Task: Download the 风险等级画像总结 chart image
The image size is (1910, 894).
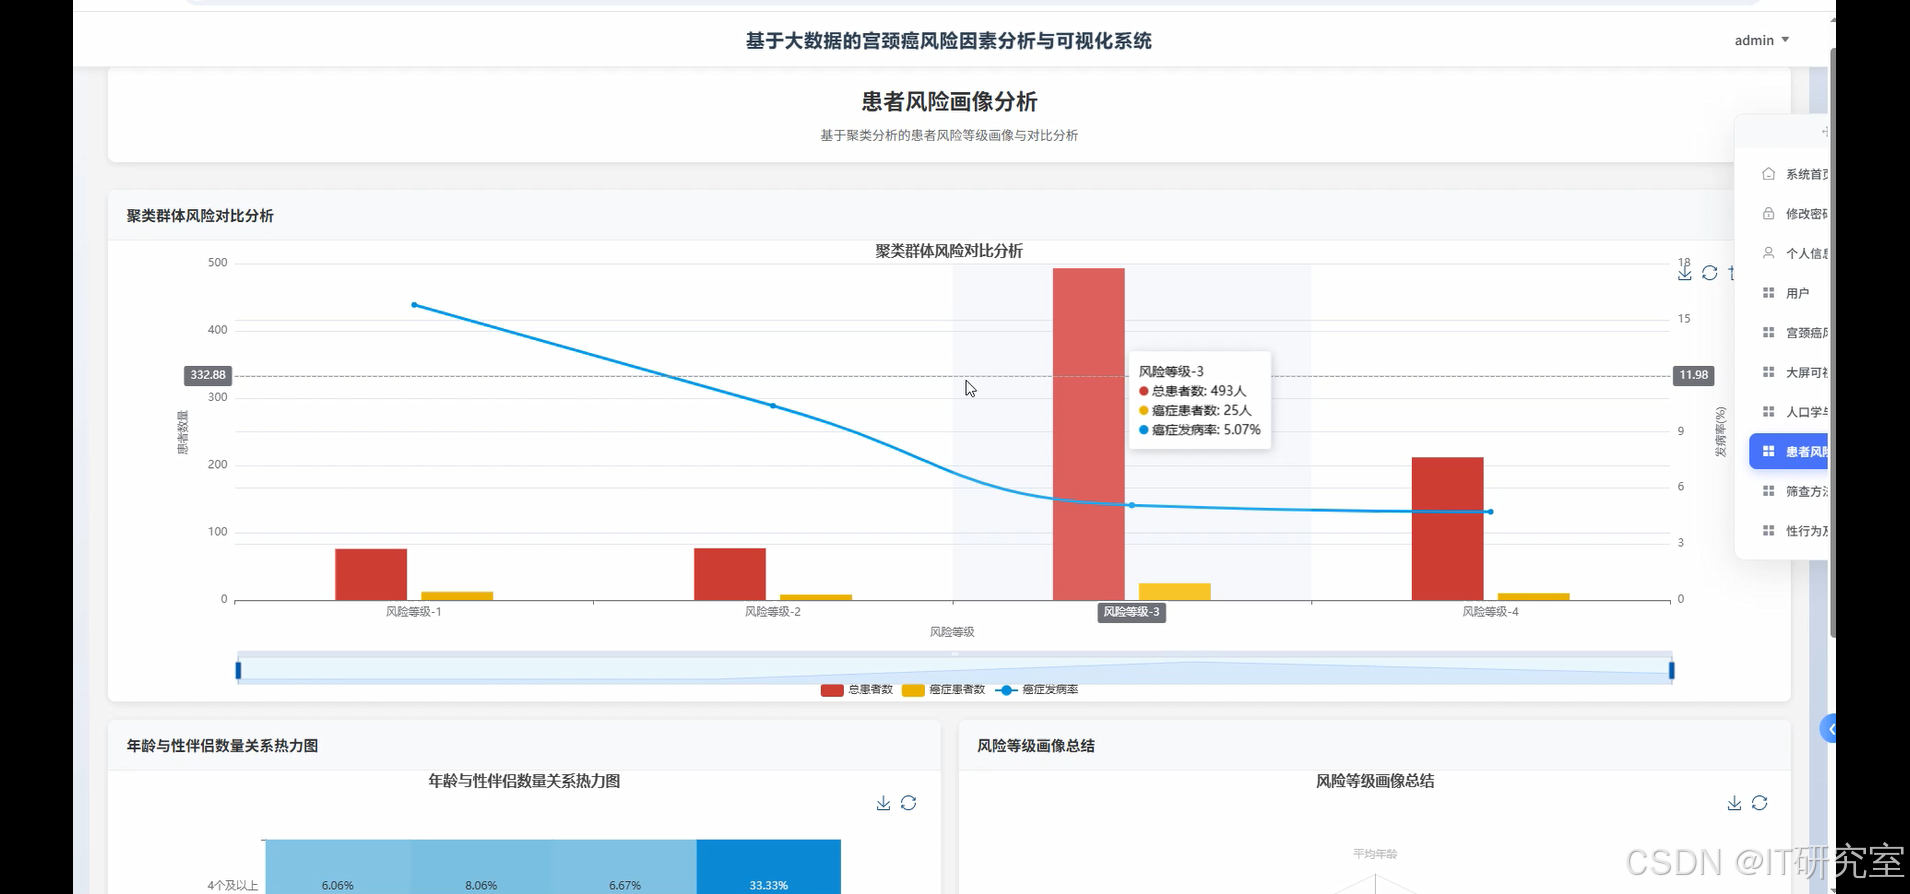Action: [1734, 803]
